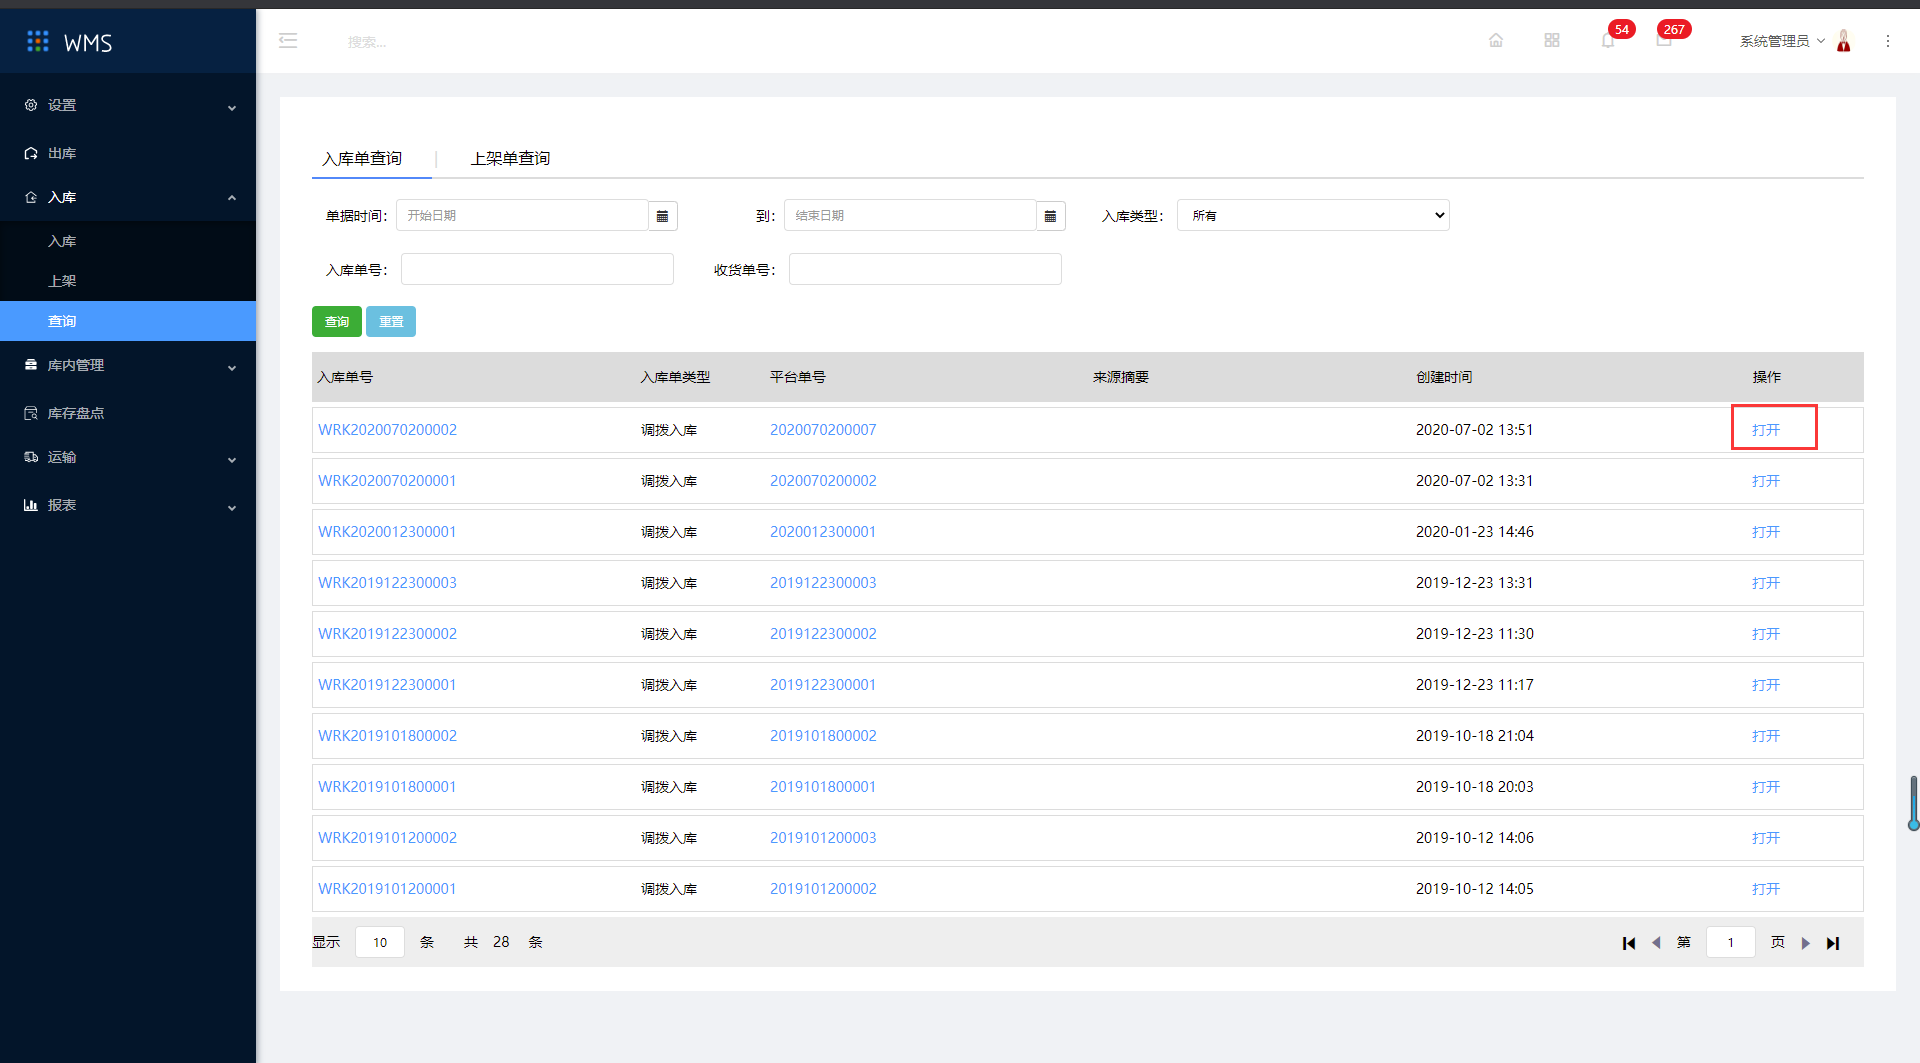Open platform order link 2019101200003
Screen dimensions: 1920x1063
pos(823,838)
